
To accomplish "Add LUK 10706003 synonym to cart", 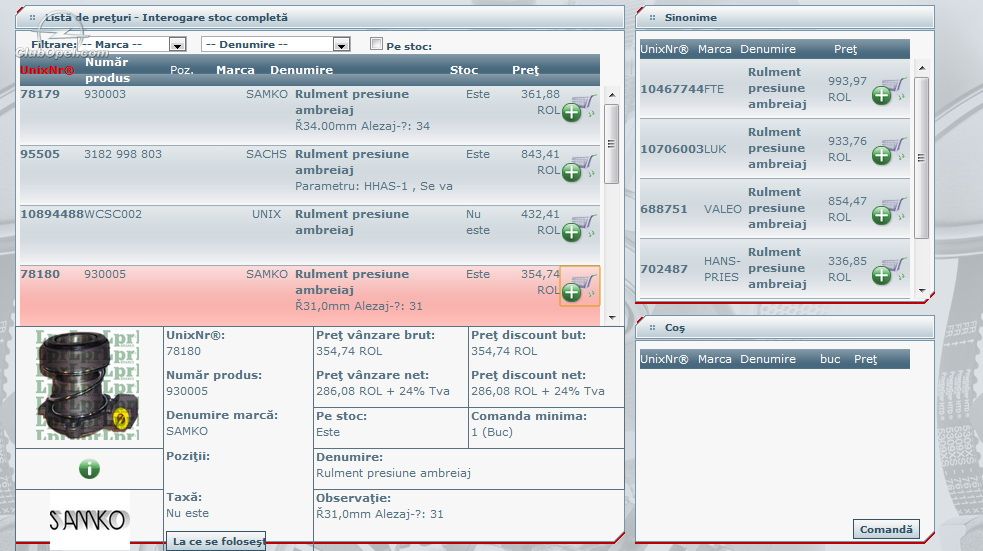I will pyautogui.click(x=889, y=151).
